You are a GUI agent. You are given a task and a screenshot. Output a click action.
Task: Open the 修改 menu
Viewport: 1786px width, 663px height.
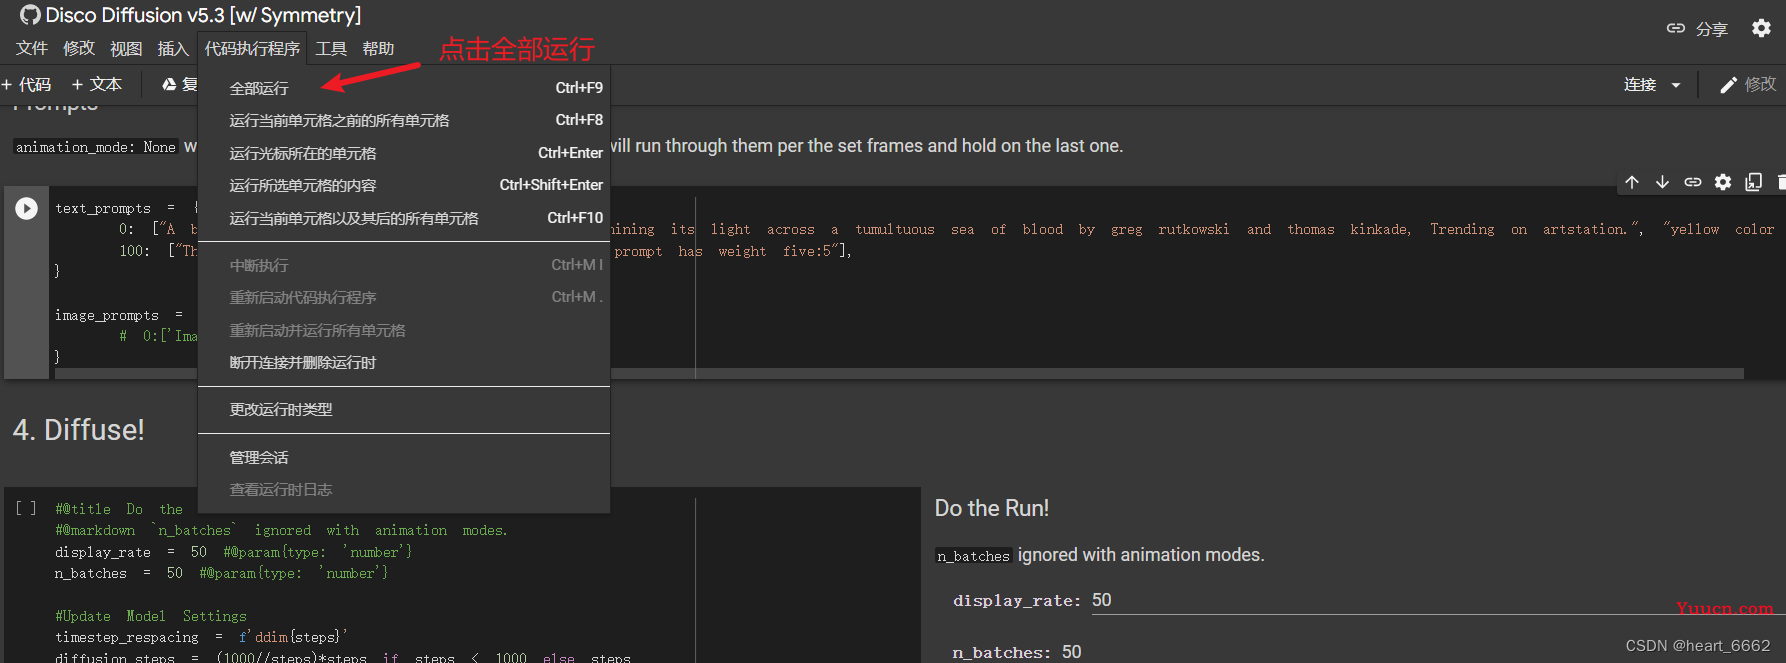point(79,48)
